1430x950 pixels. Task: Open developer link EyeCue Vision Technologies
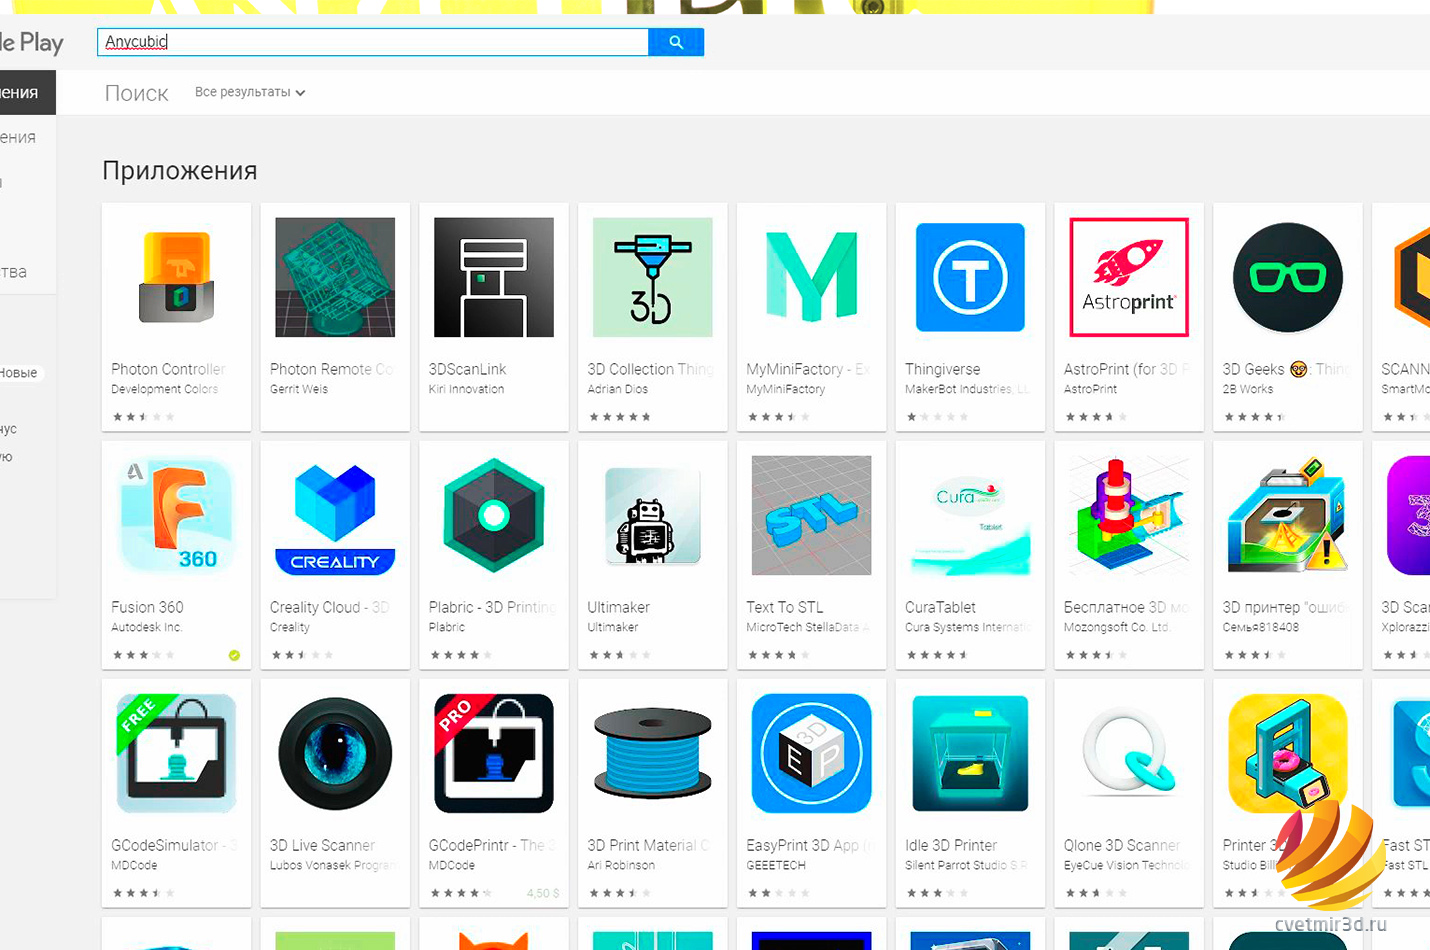pyautogui.click(x=1126, y=865)
